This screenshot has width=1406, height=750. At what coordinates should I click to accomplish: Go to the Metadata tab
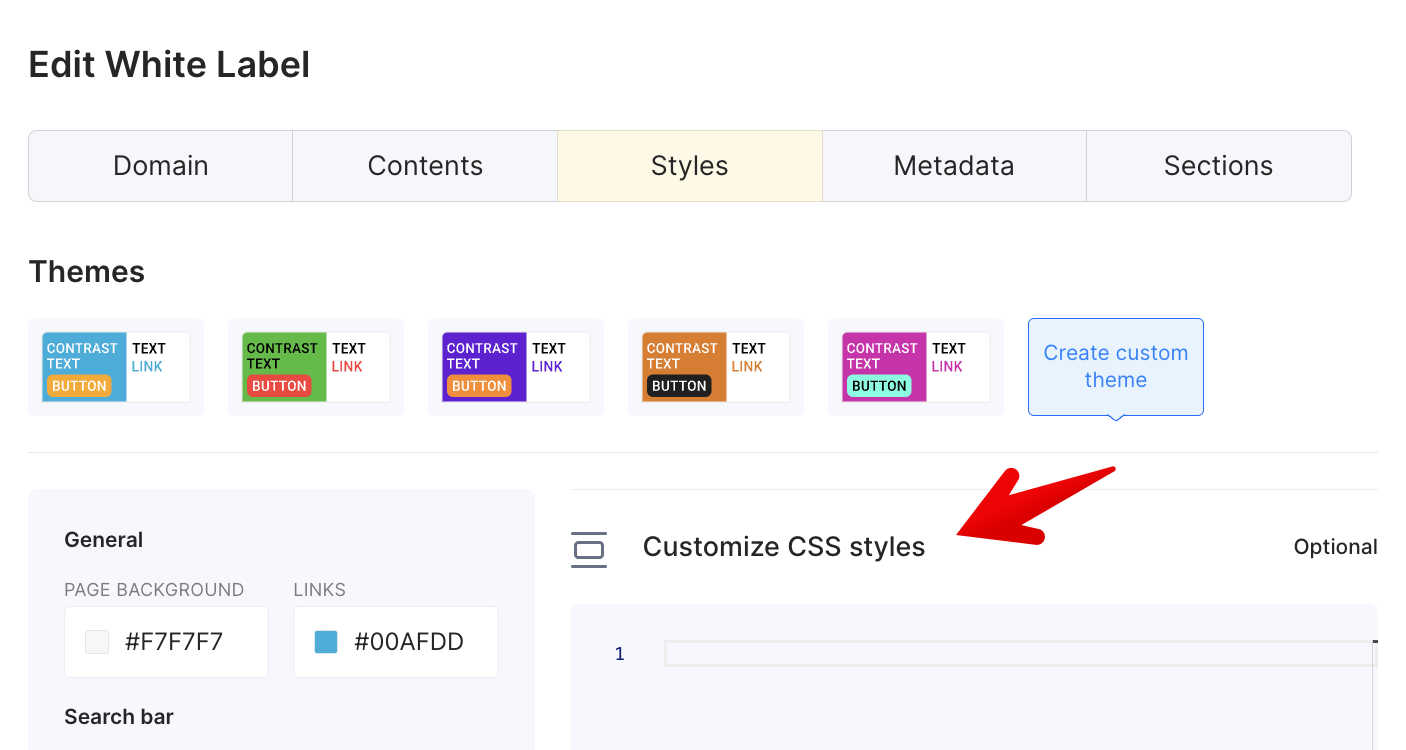click(954, 166)
